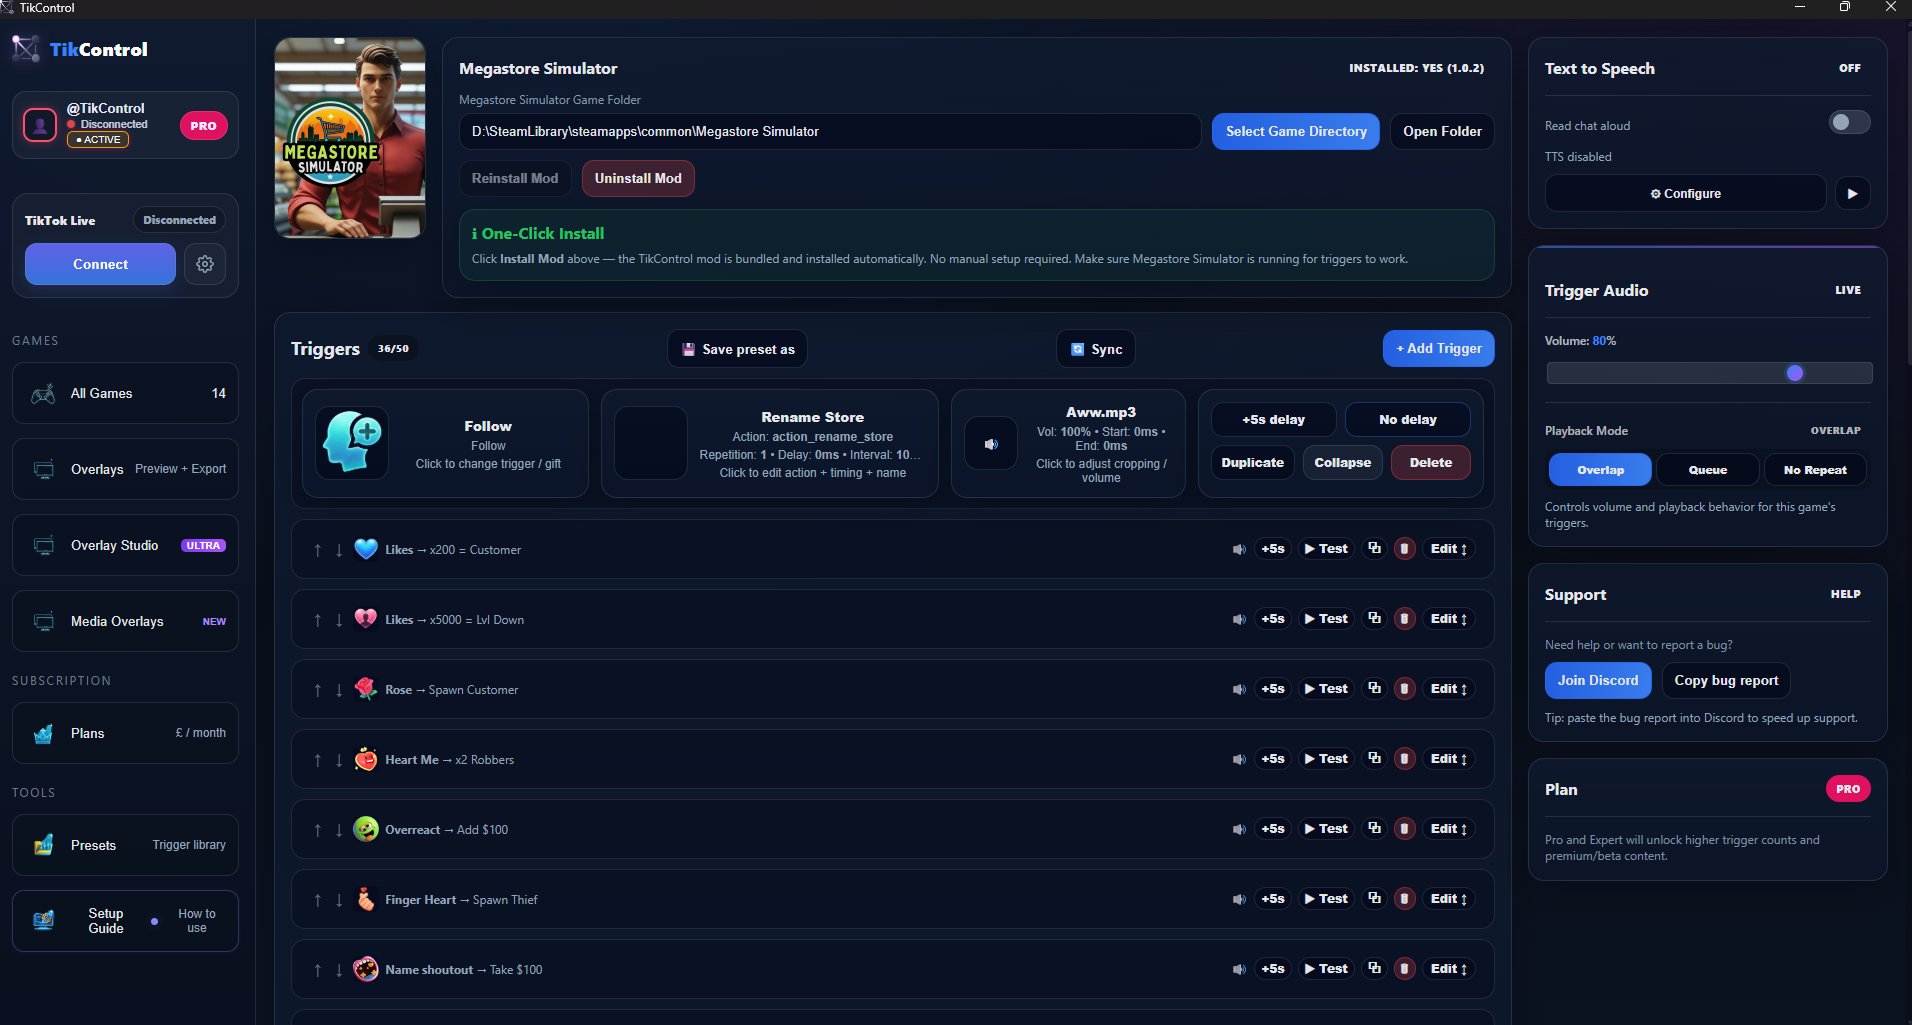Open Presets Trigger library
The height and width of the screenshot is (1025, 1912).
[x=125, y=845]
